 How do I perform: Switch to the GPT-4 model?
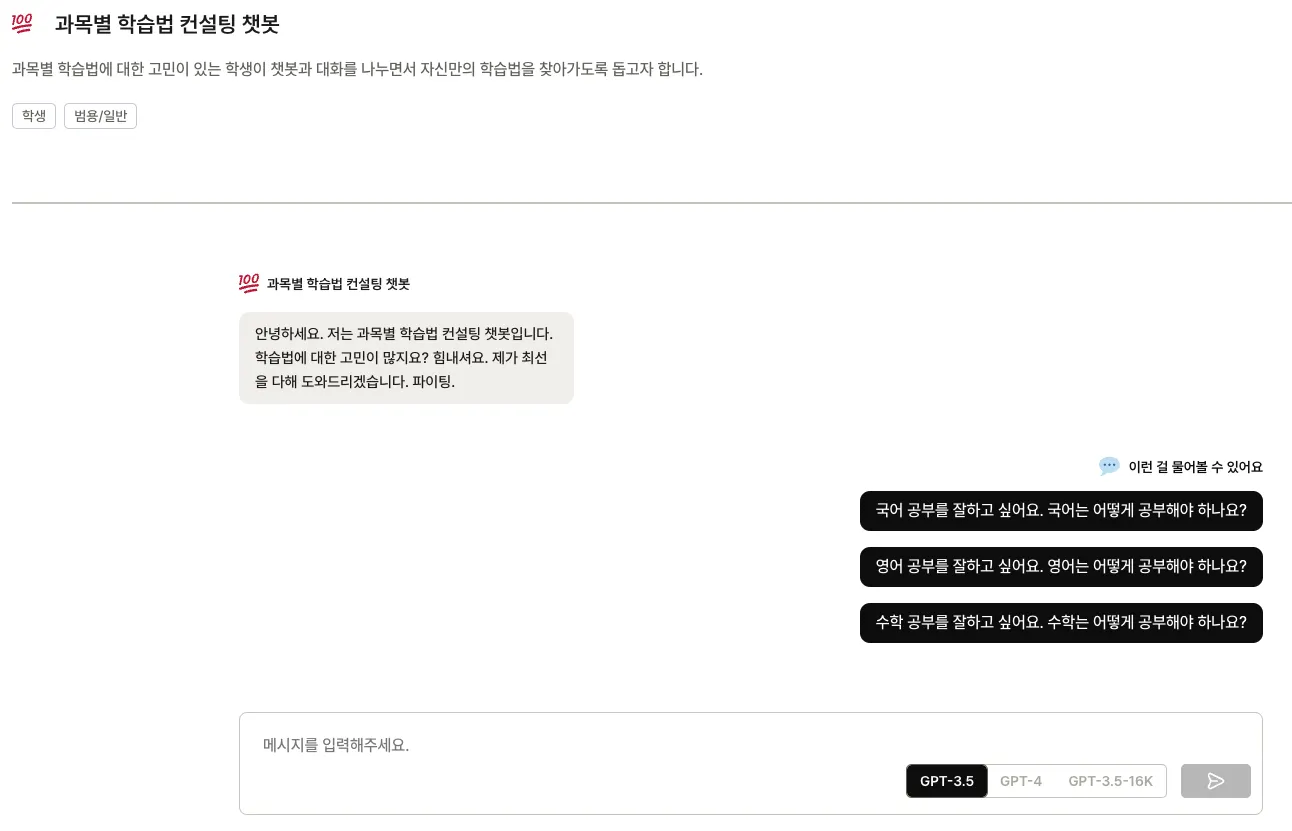1021,781
